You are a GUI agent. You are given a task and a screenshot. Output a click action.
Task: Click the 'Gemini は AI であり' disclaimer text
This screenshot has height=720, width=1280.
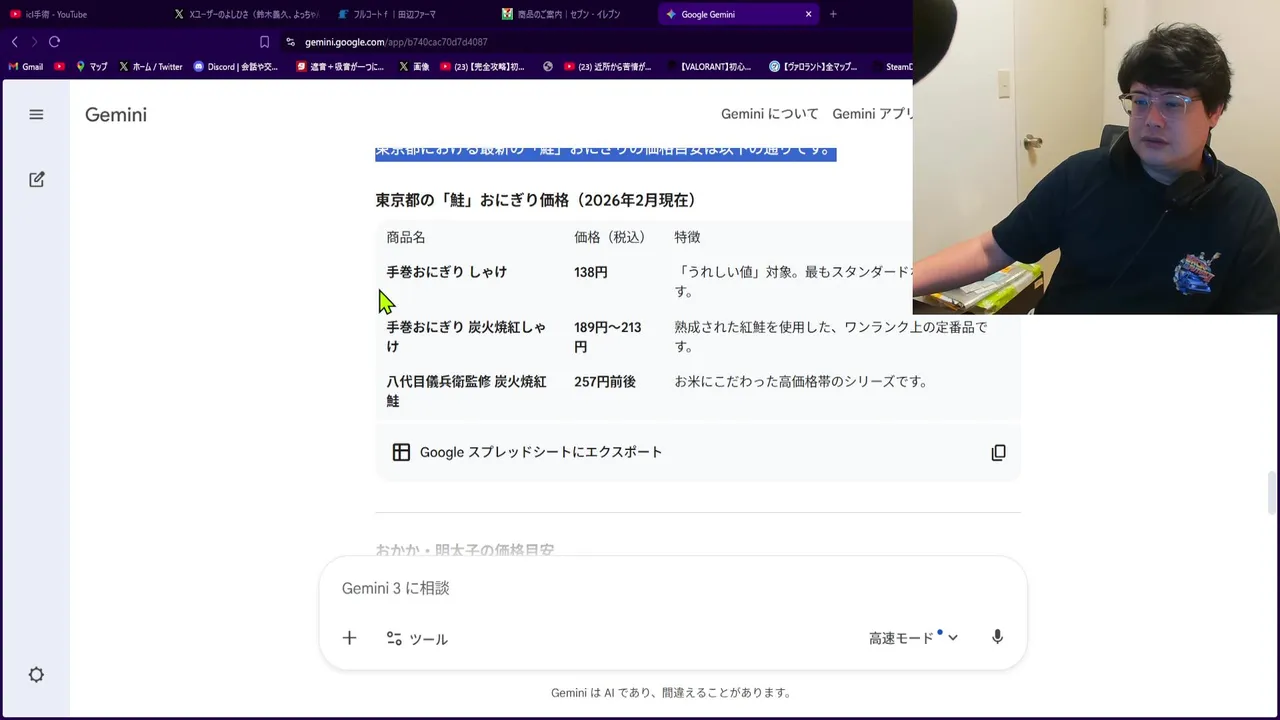click(672, 692)
